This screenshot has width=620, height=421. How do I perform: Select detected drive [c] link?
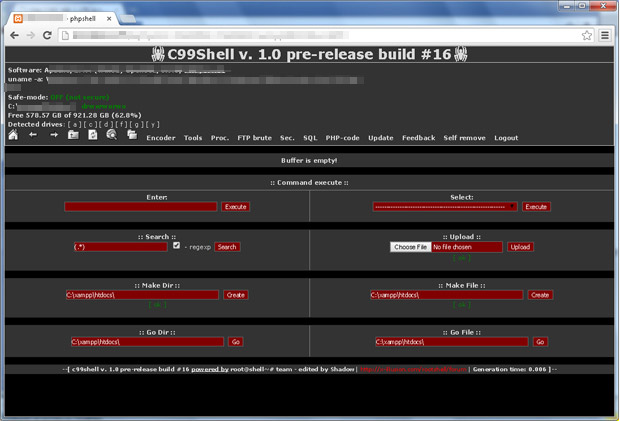coord(88,124)
